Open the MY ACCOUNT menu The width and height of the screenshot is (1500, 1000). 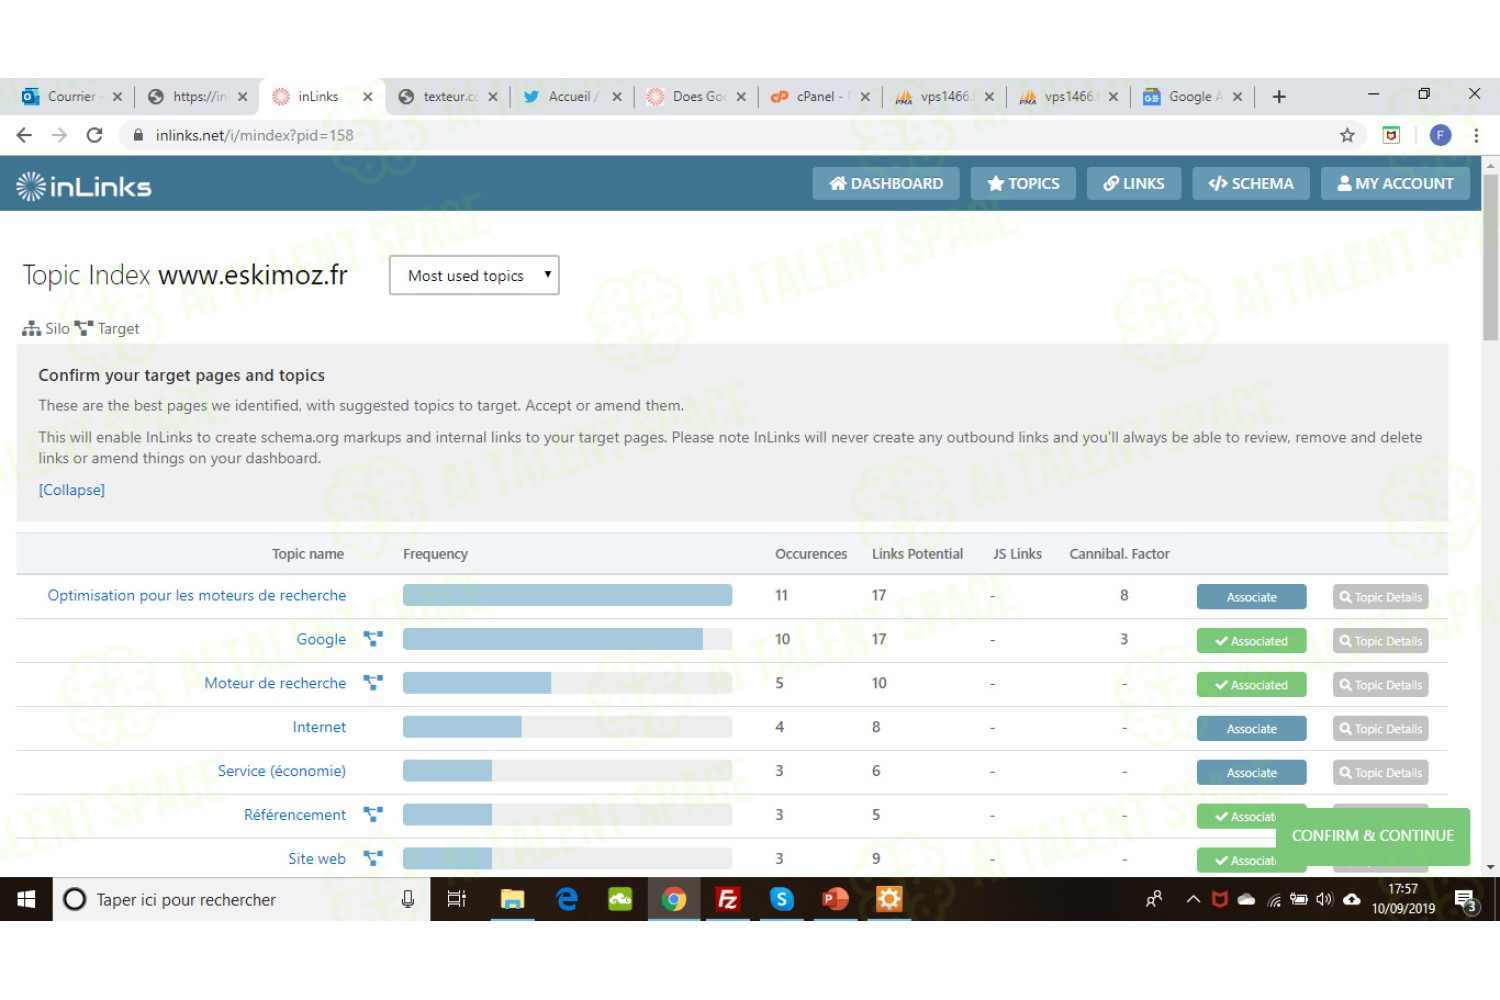point(1396,183)
